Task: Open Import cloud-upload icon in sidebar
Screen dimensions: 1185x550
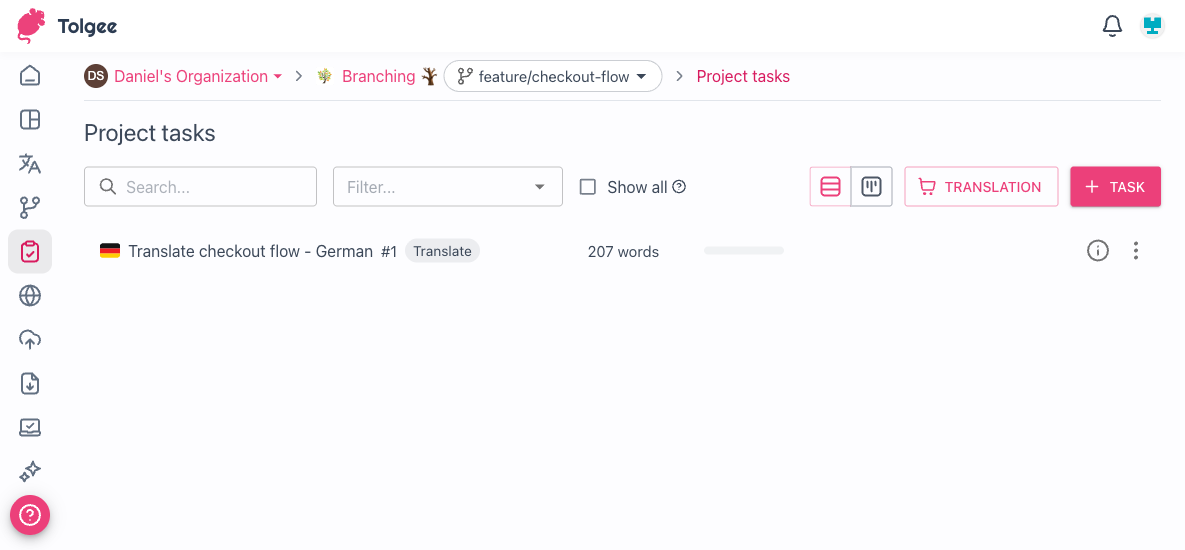Action: pyautogui.click(x=30, y=339)
